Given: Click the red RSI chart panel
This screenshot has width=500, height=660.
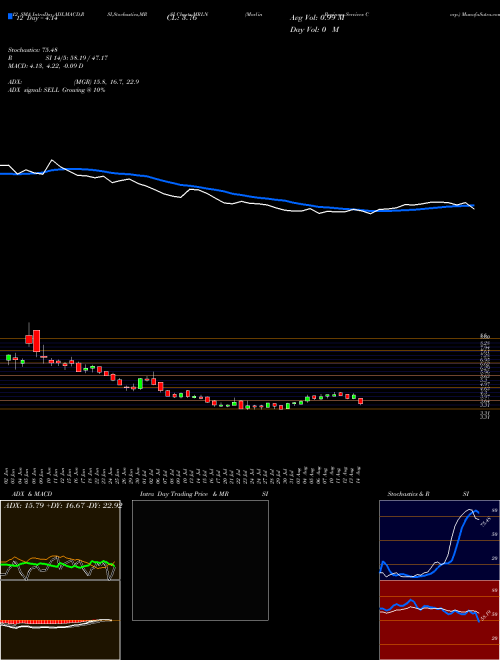Looking at the screenshot, I should pos(439,620).
